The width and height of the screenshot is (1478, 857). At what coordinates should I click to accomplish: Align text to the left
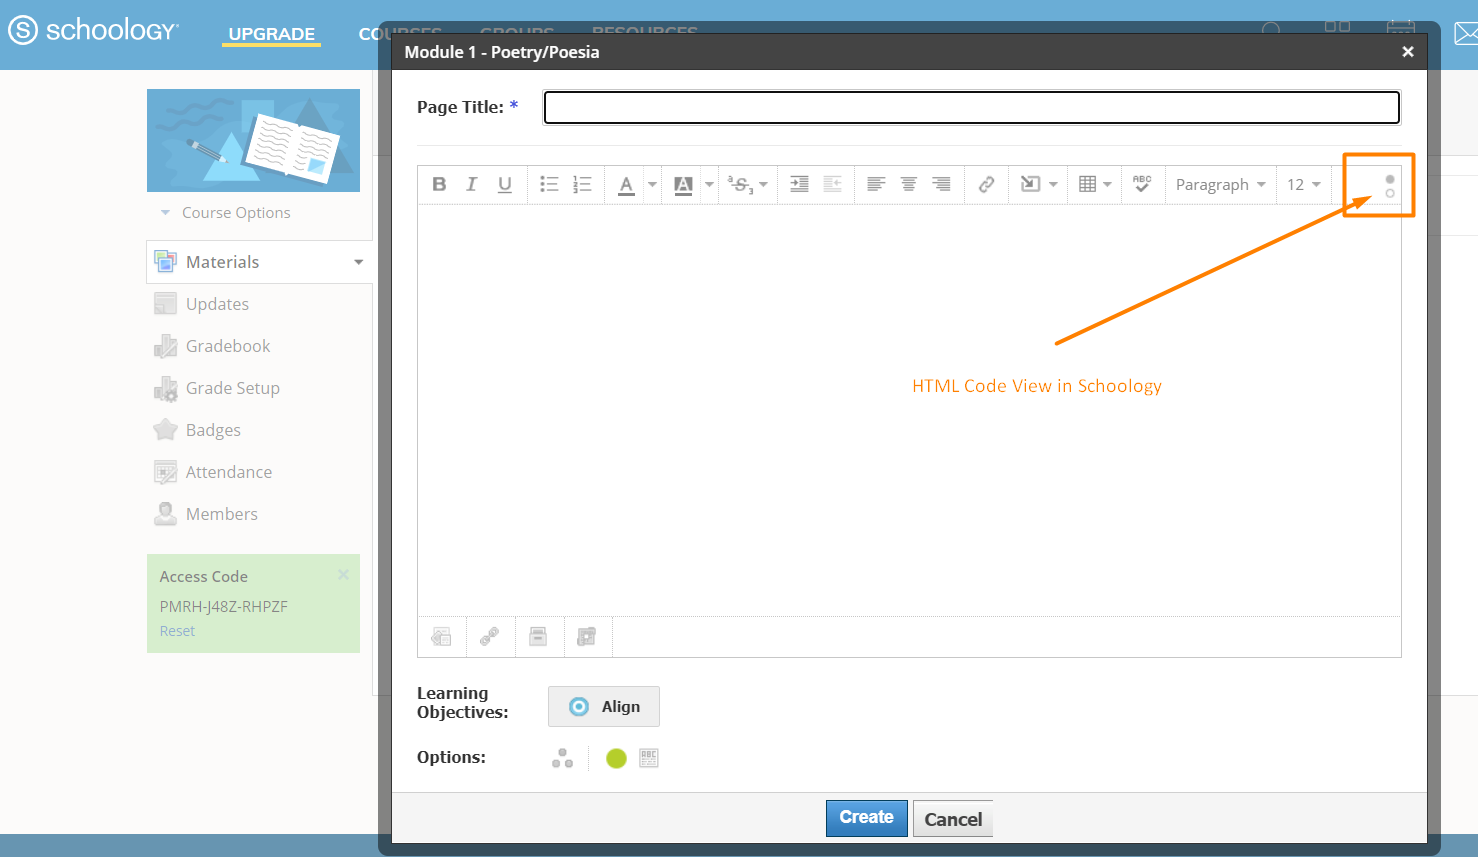(876, 184)
